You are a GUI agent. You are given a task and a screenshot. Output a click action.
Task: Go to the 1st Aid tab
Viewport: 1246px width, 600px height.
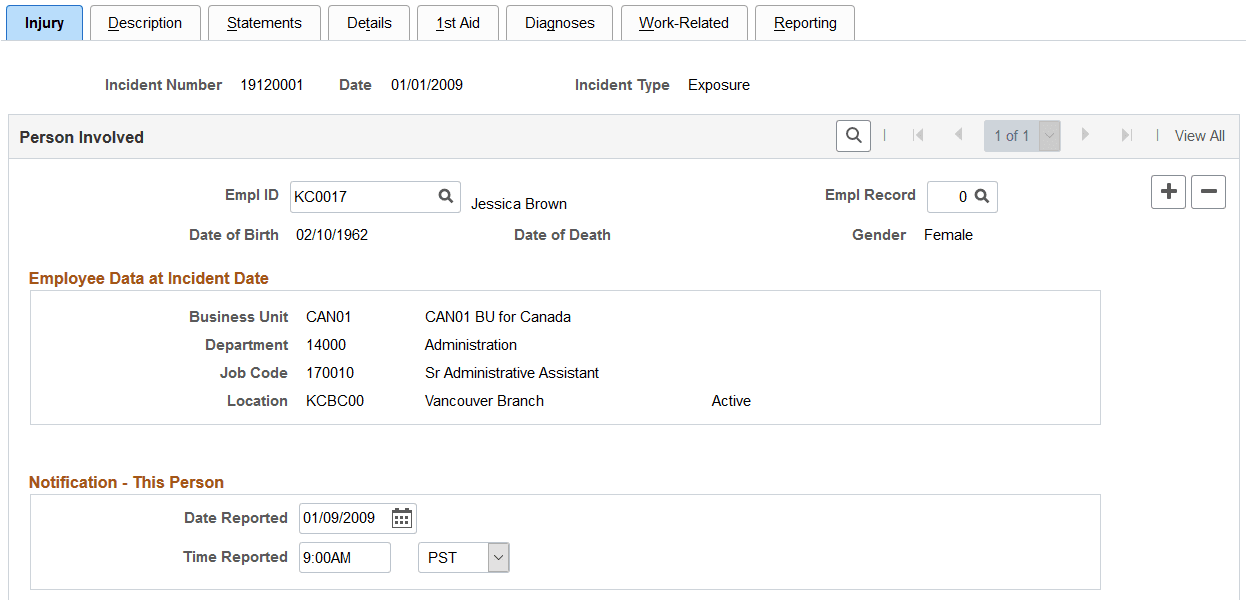coord(457,22)
